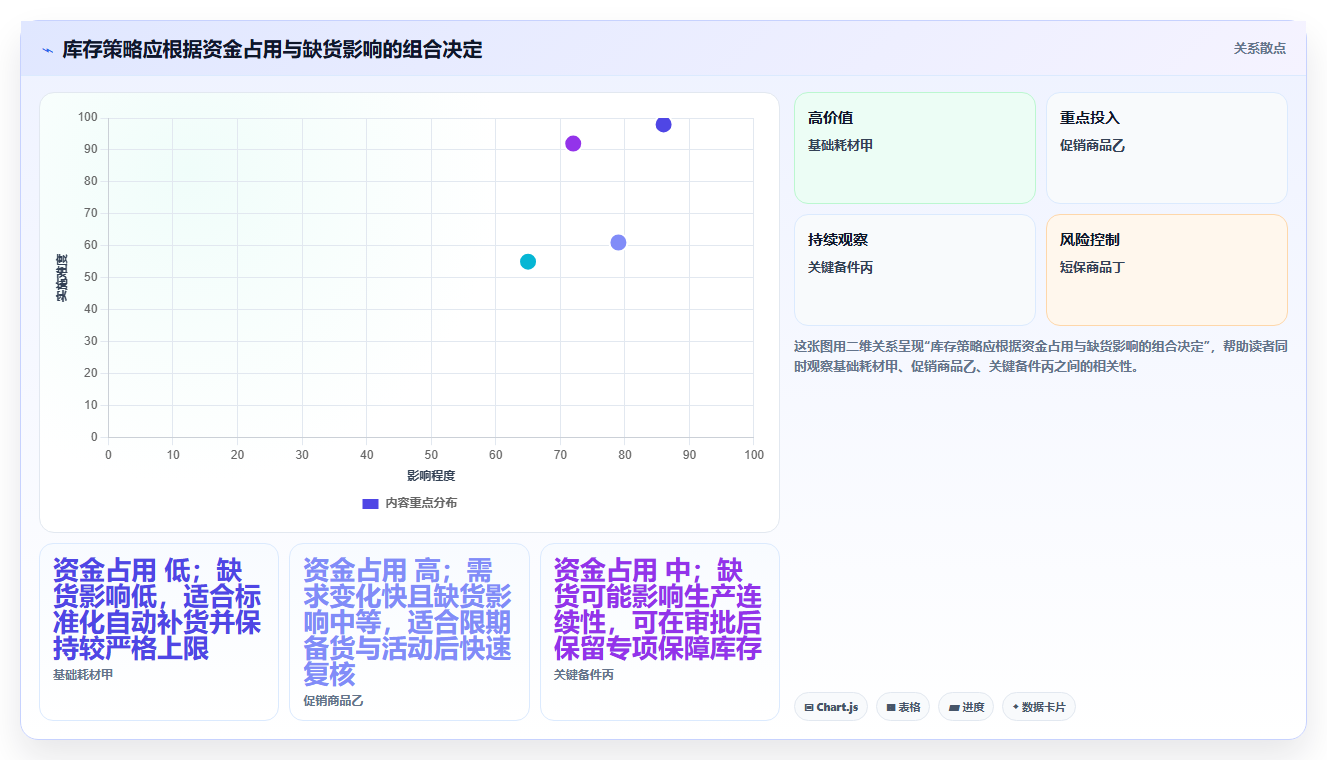
Task: Click 促销商品乙 caption under the second summary
Action: [x=334, y=700]
